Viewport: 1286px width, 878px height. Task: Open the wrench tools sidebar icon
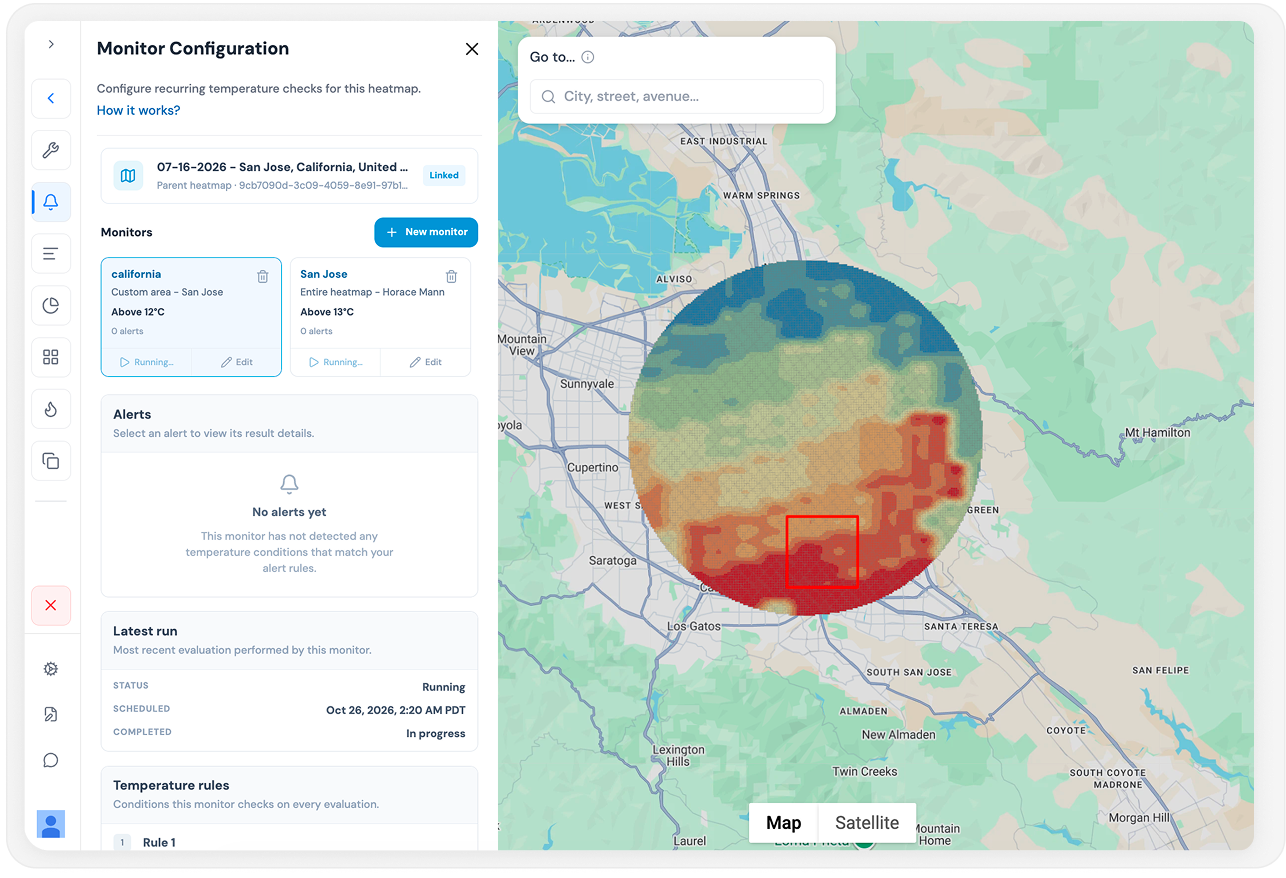(51, 151)
